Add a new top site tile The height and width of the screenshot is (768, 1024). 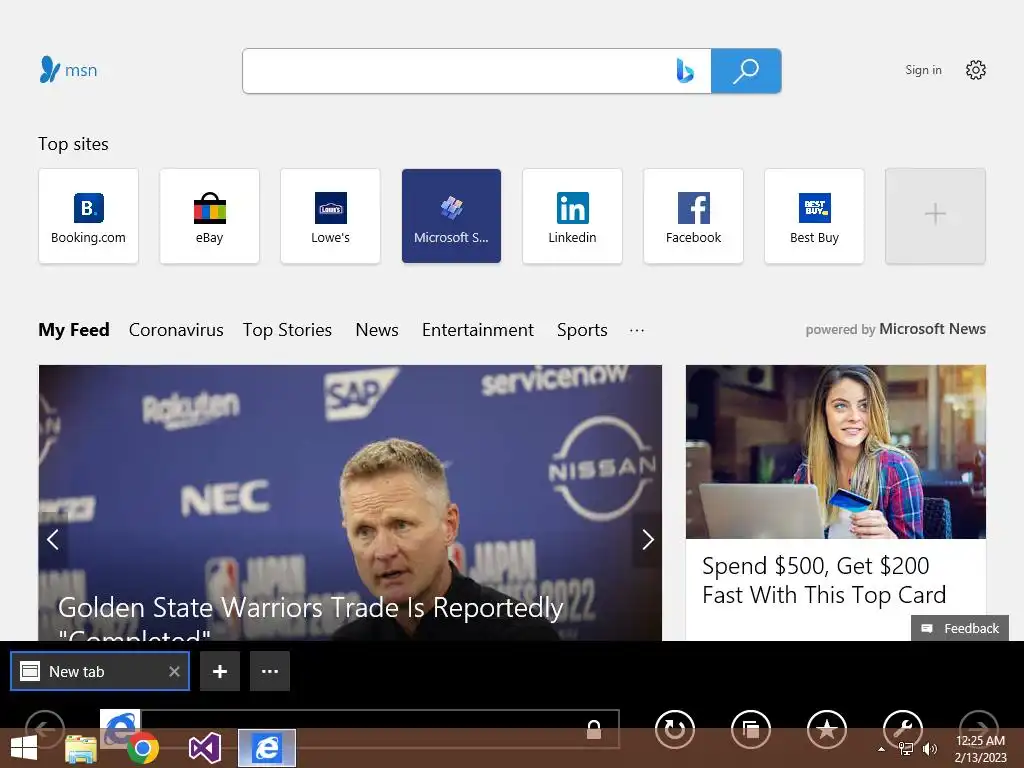935,216
